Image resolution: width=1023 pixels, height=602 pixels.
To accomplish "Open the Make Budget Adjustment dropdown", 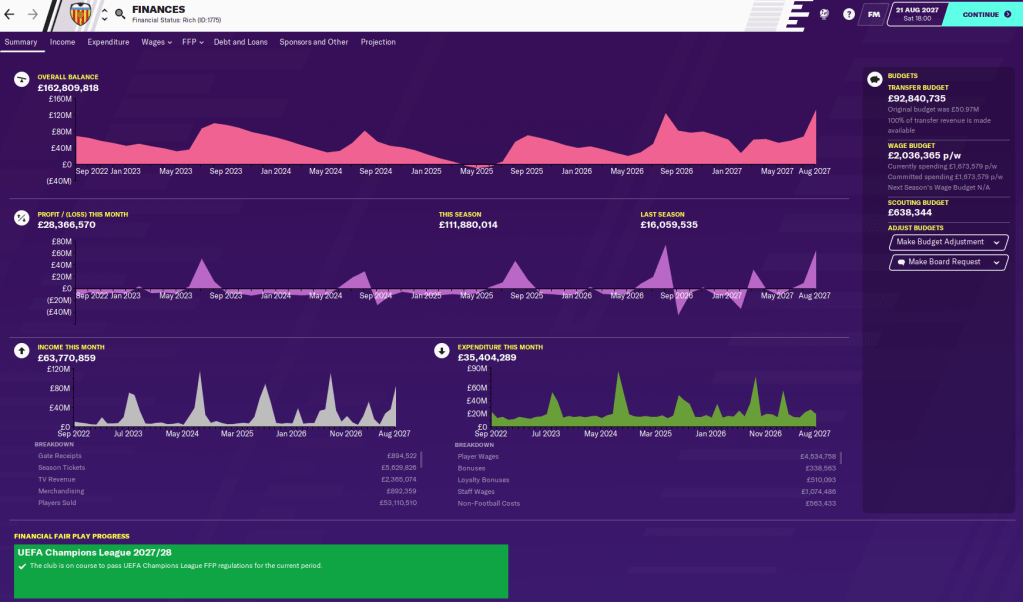I will click(947, 242).
